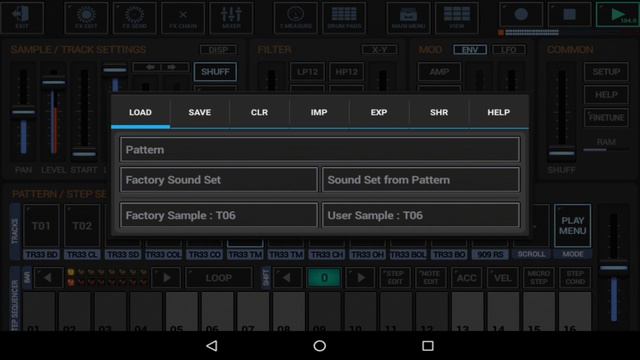640x360 pixels.
Task: Start recording with the record button
Action: [x=521, y=14]
